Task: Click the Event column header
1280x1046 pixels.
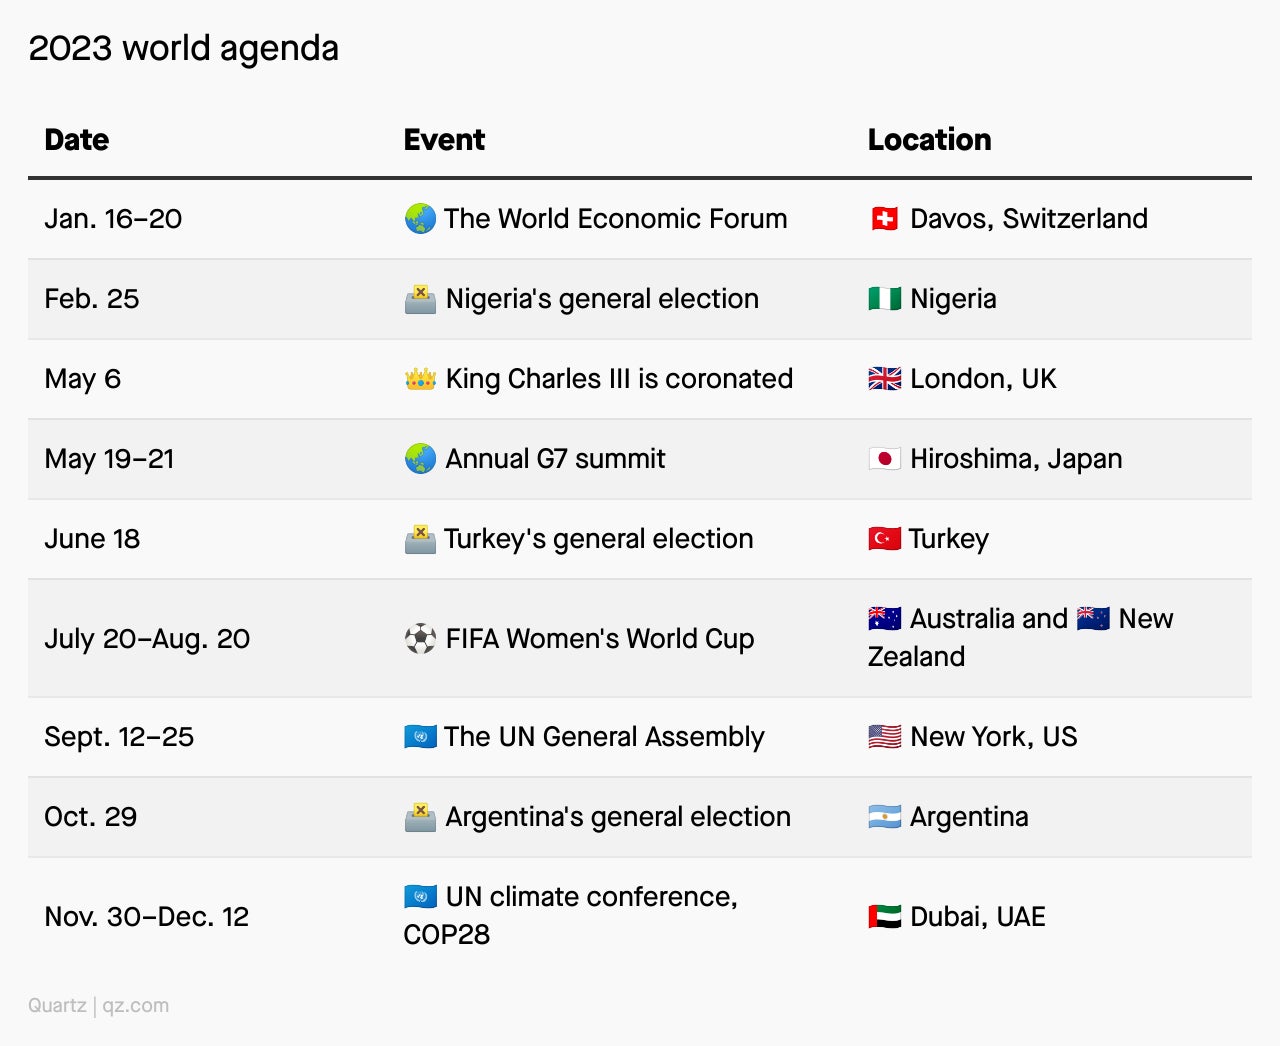Action: click(444, 139)
